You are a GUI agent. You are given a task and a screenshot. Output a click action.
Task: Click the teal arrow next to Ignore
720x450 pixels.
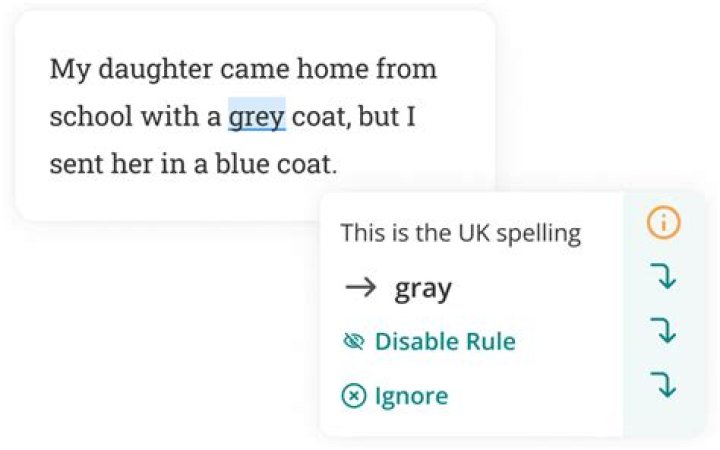(x=663, y=383)
